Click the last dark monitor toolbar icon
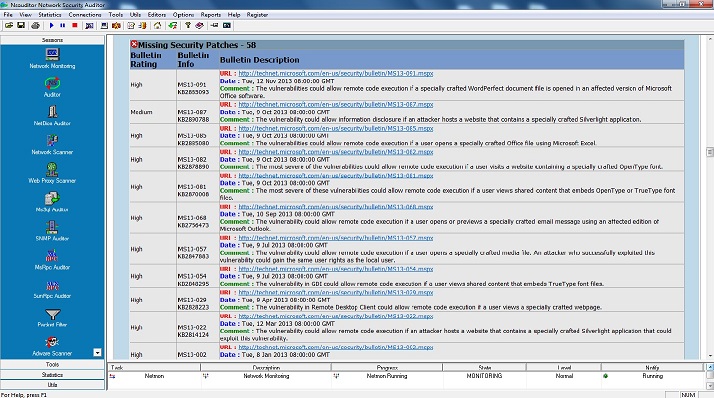Image resolution: width=714 pixels, height=398 pixels. coord(227,26)
